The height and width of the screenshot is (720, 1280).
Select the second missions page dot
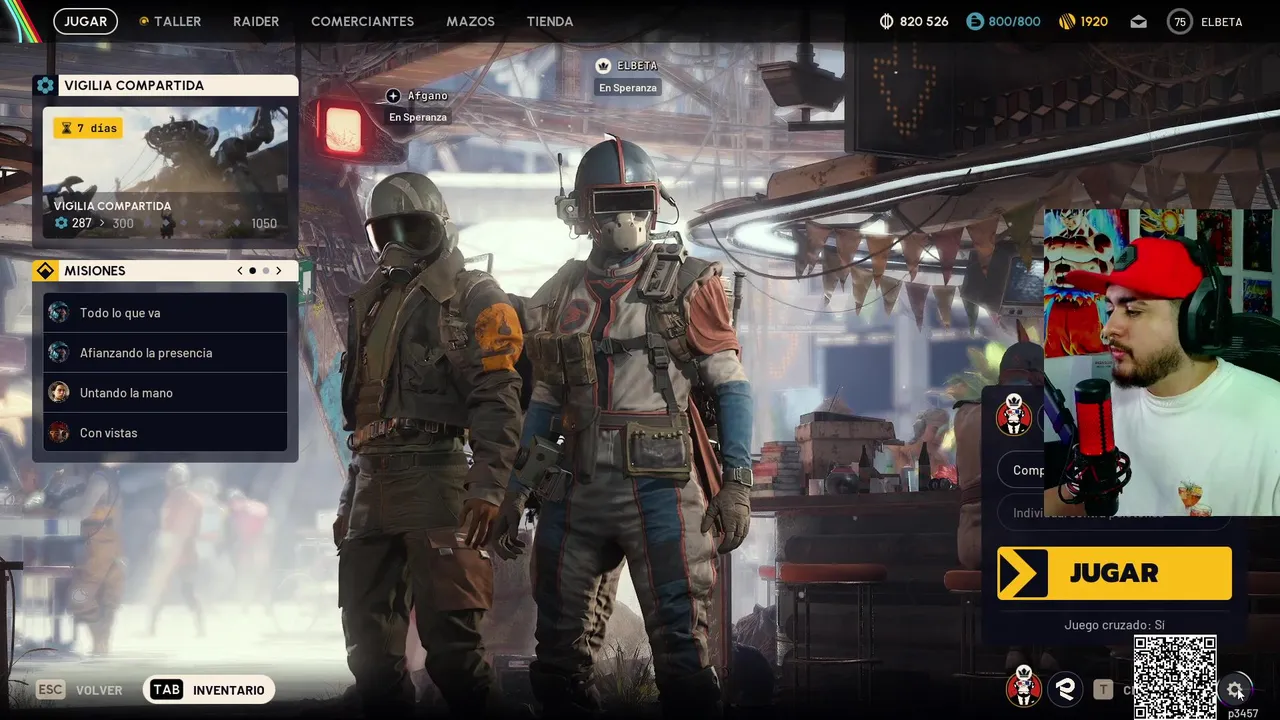[265, 271]
